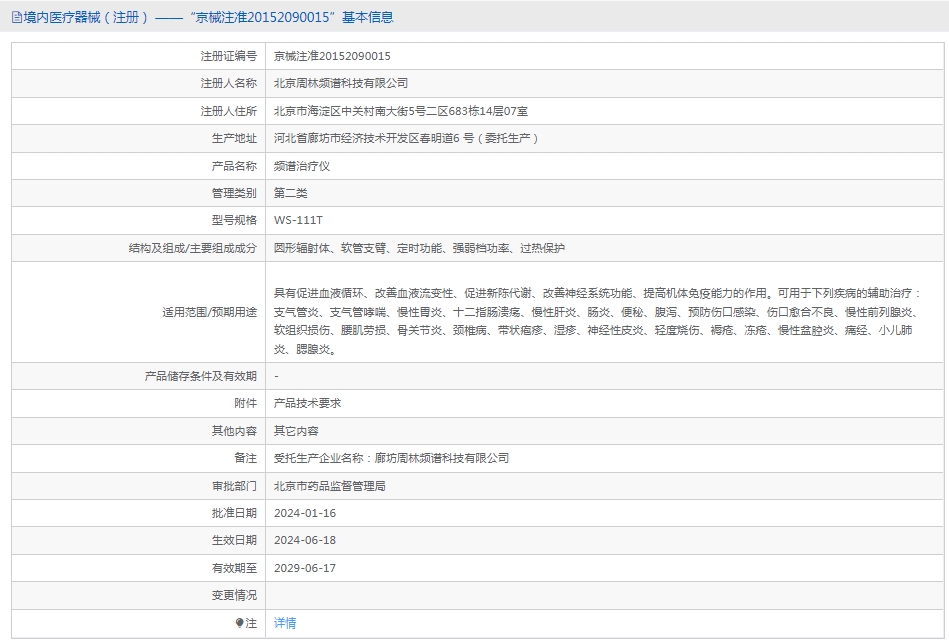This screenshot has height=644, width=949.
Task: Select remark 受托生产企业名称：廊坊周林频谱科技有限公司
Action: (392, 458)
